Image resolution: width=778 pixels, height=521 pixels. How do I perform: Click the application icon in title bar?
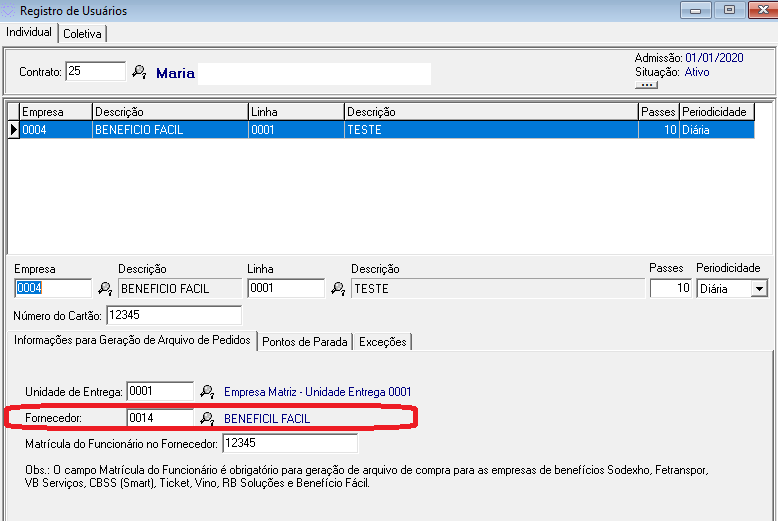(10, 11)
